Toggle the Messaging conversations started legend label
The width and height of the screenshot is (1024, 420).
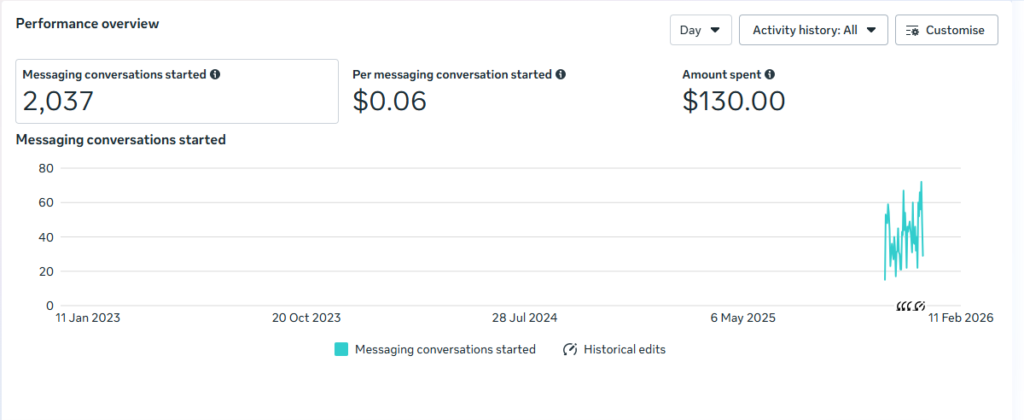pos(445,350)
